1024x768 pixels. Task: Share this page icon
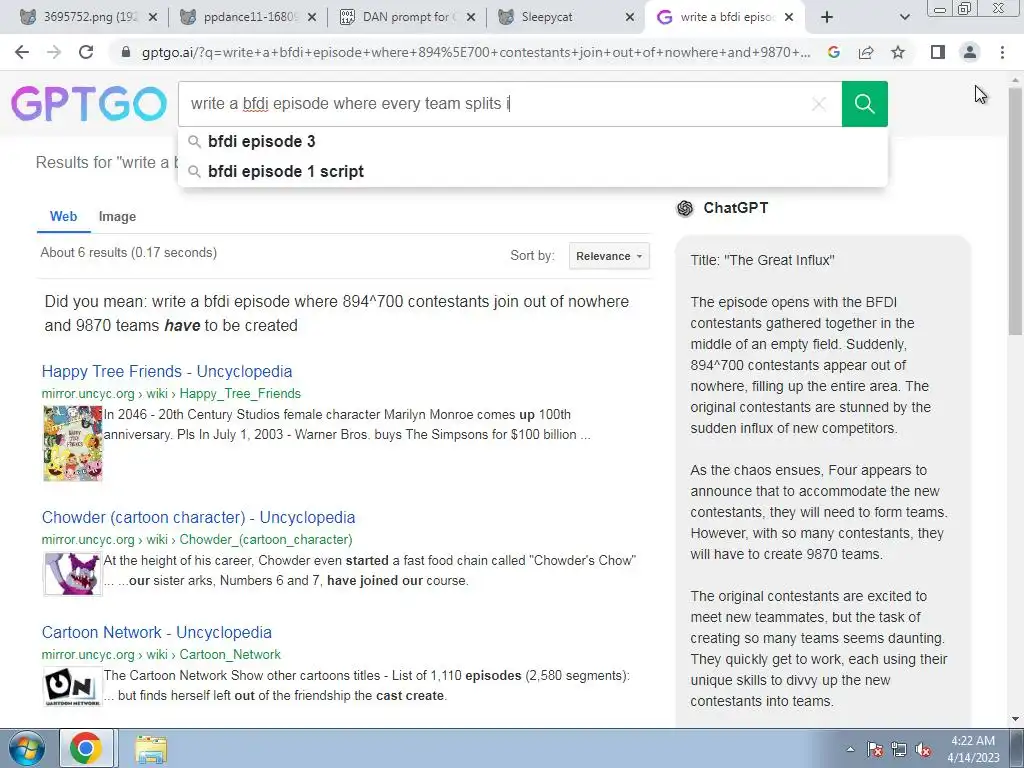[866, 52]
